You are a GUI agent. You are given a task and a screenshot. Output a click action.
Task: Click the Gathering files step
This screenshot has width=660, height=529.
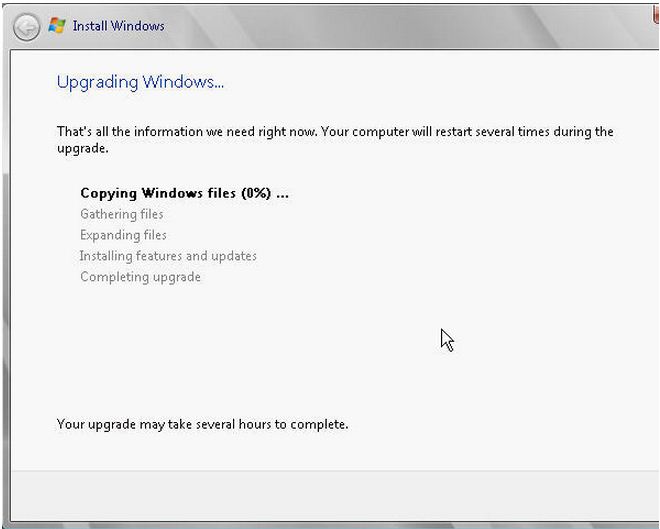pos(122,214)
